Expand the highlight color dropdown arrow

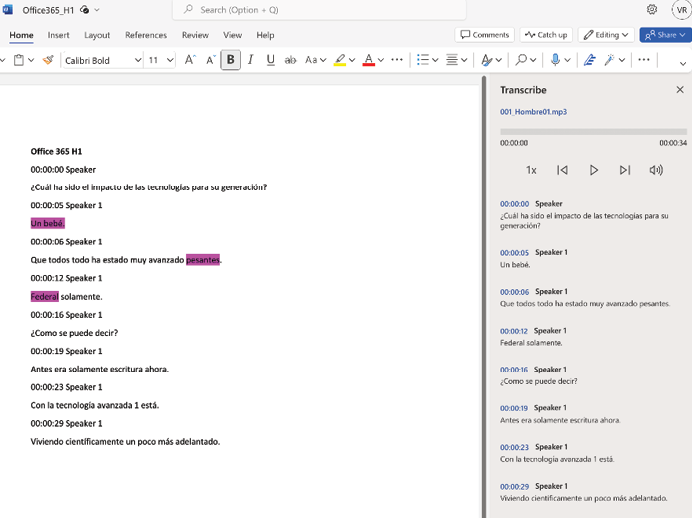click(x=352, y=60)
